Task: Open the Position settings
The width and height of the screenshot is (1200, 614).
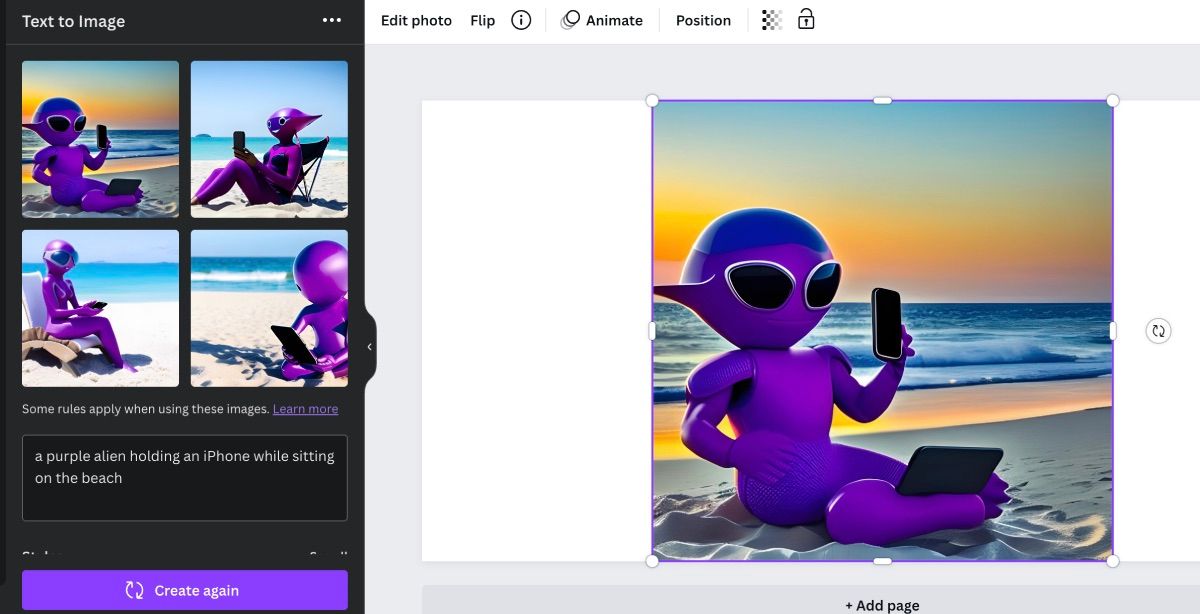Action: [x=703, y=19]
